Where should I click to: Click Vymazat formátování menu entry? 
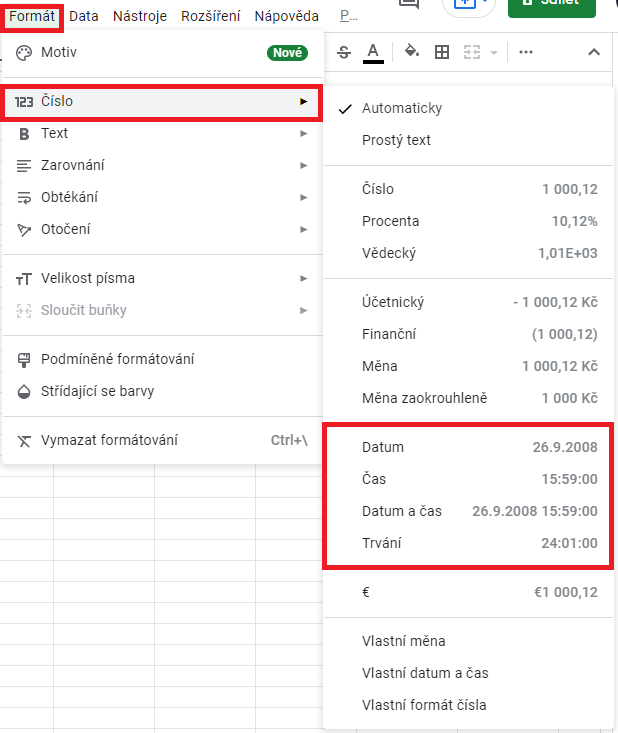[110, 440]
